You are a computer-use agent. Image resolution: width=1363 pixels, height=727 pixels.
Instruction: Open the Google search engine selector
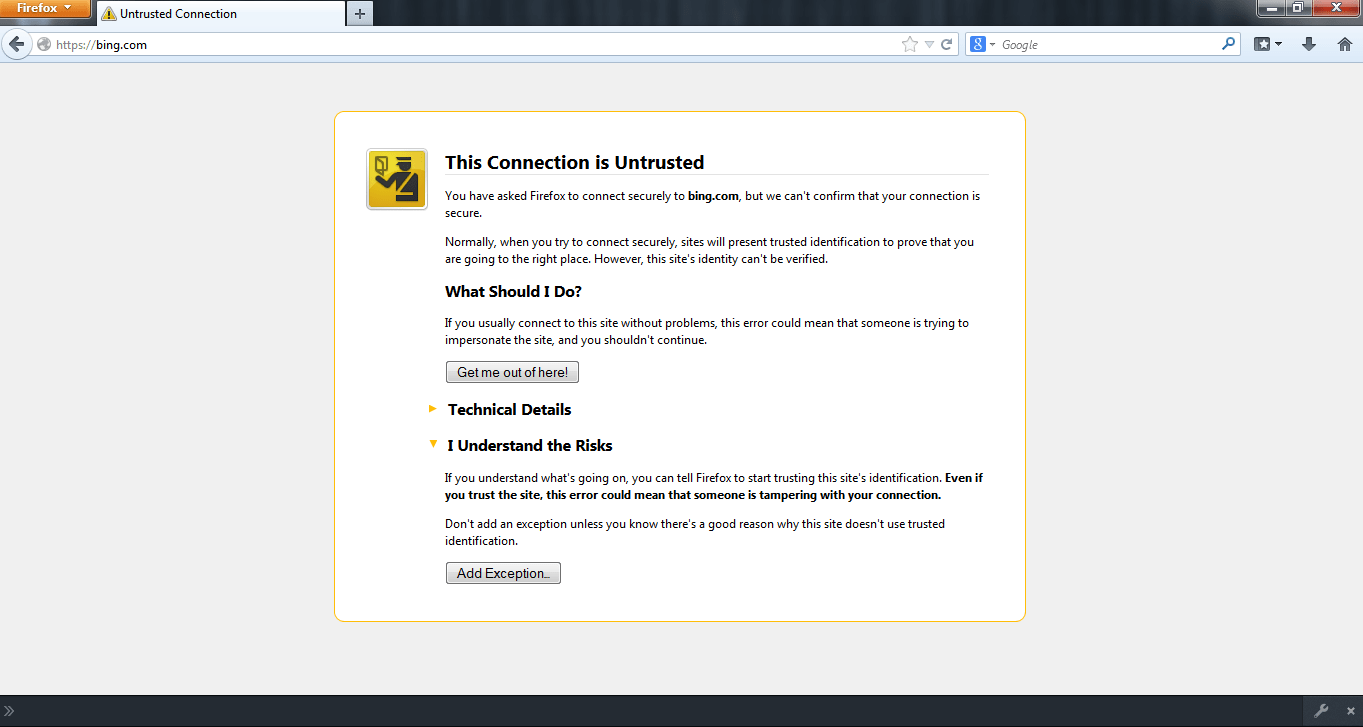[982, 44]
